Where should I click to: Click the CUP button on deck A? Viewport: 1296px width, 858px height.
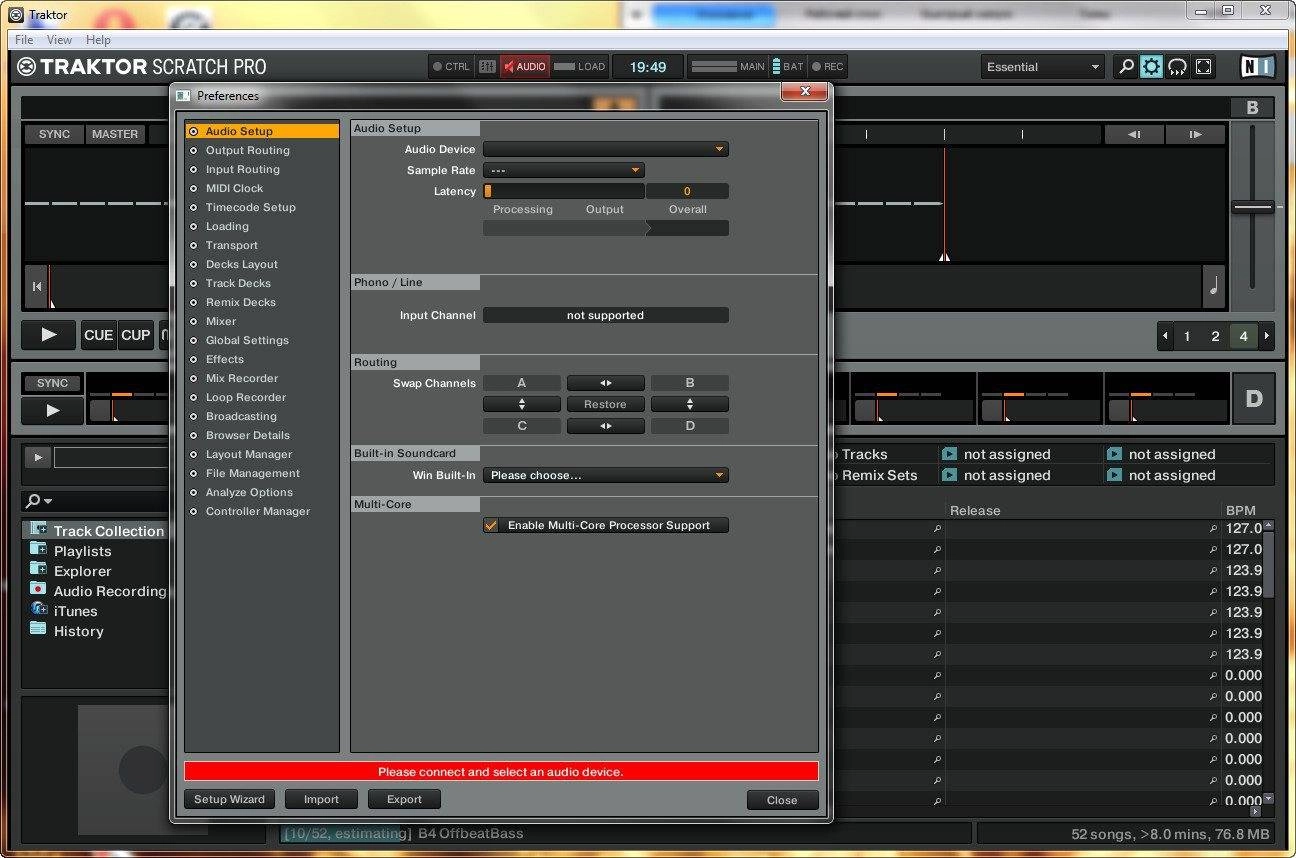pyautogui.click(x=136, y=335)
